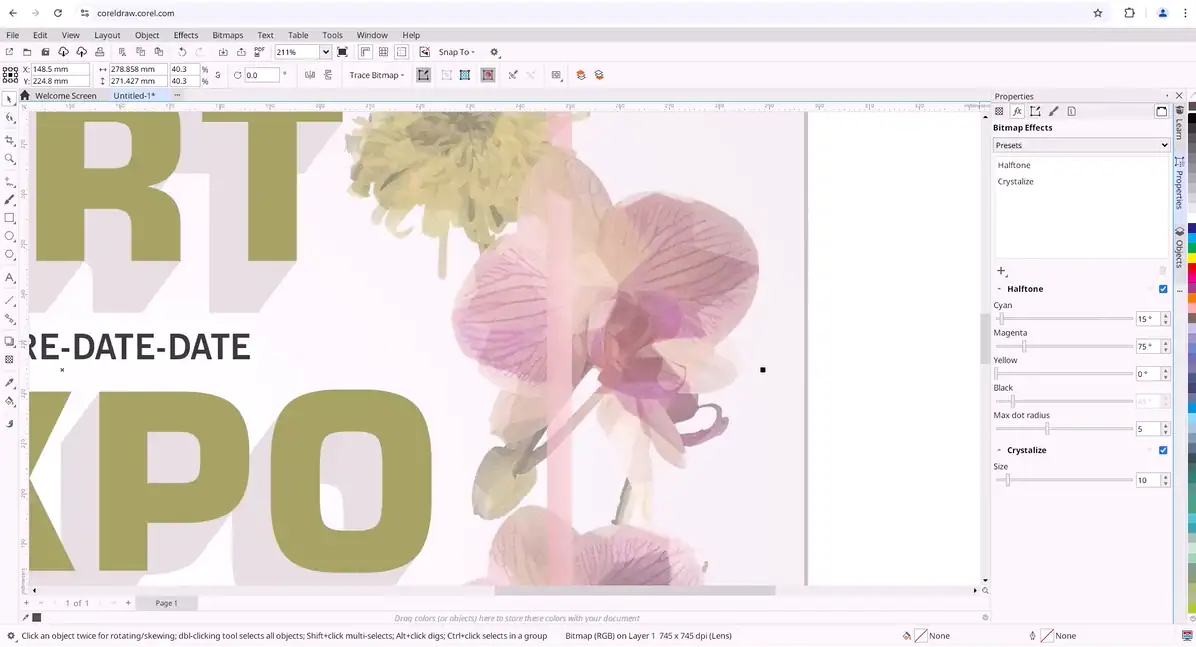This screenshot has width=1196, height=647.
Task: Select Crystalize in the effects list
Action: click(1015, 181)
